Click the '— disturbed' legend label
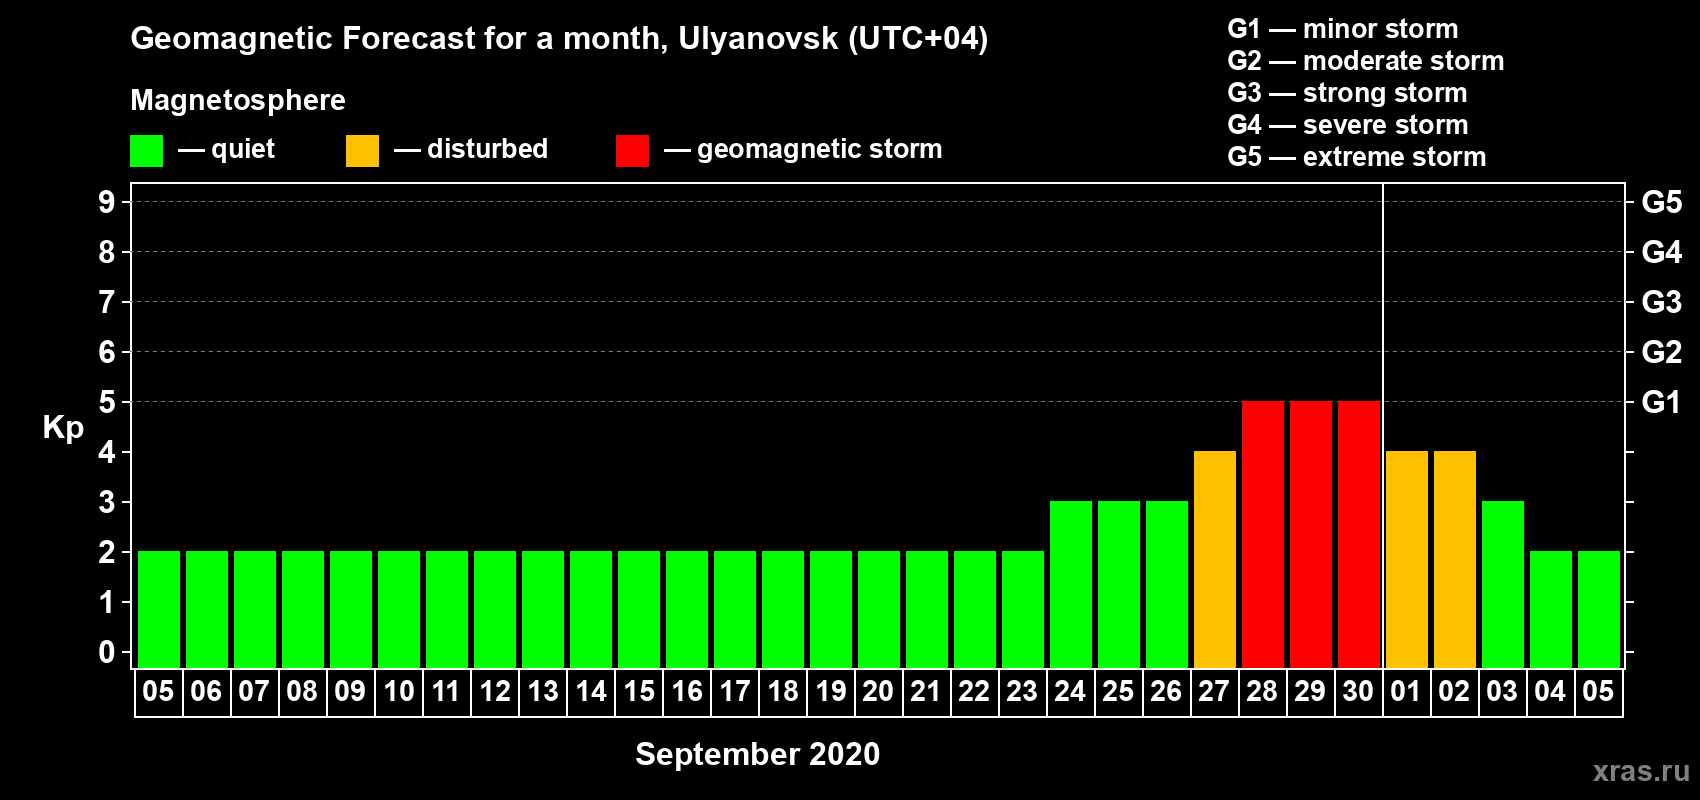This screenshot has width=1700, height=800. coord(471,149)
